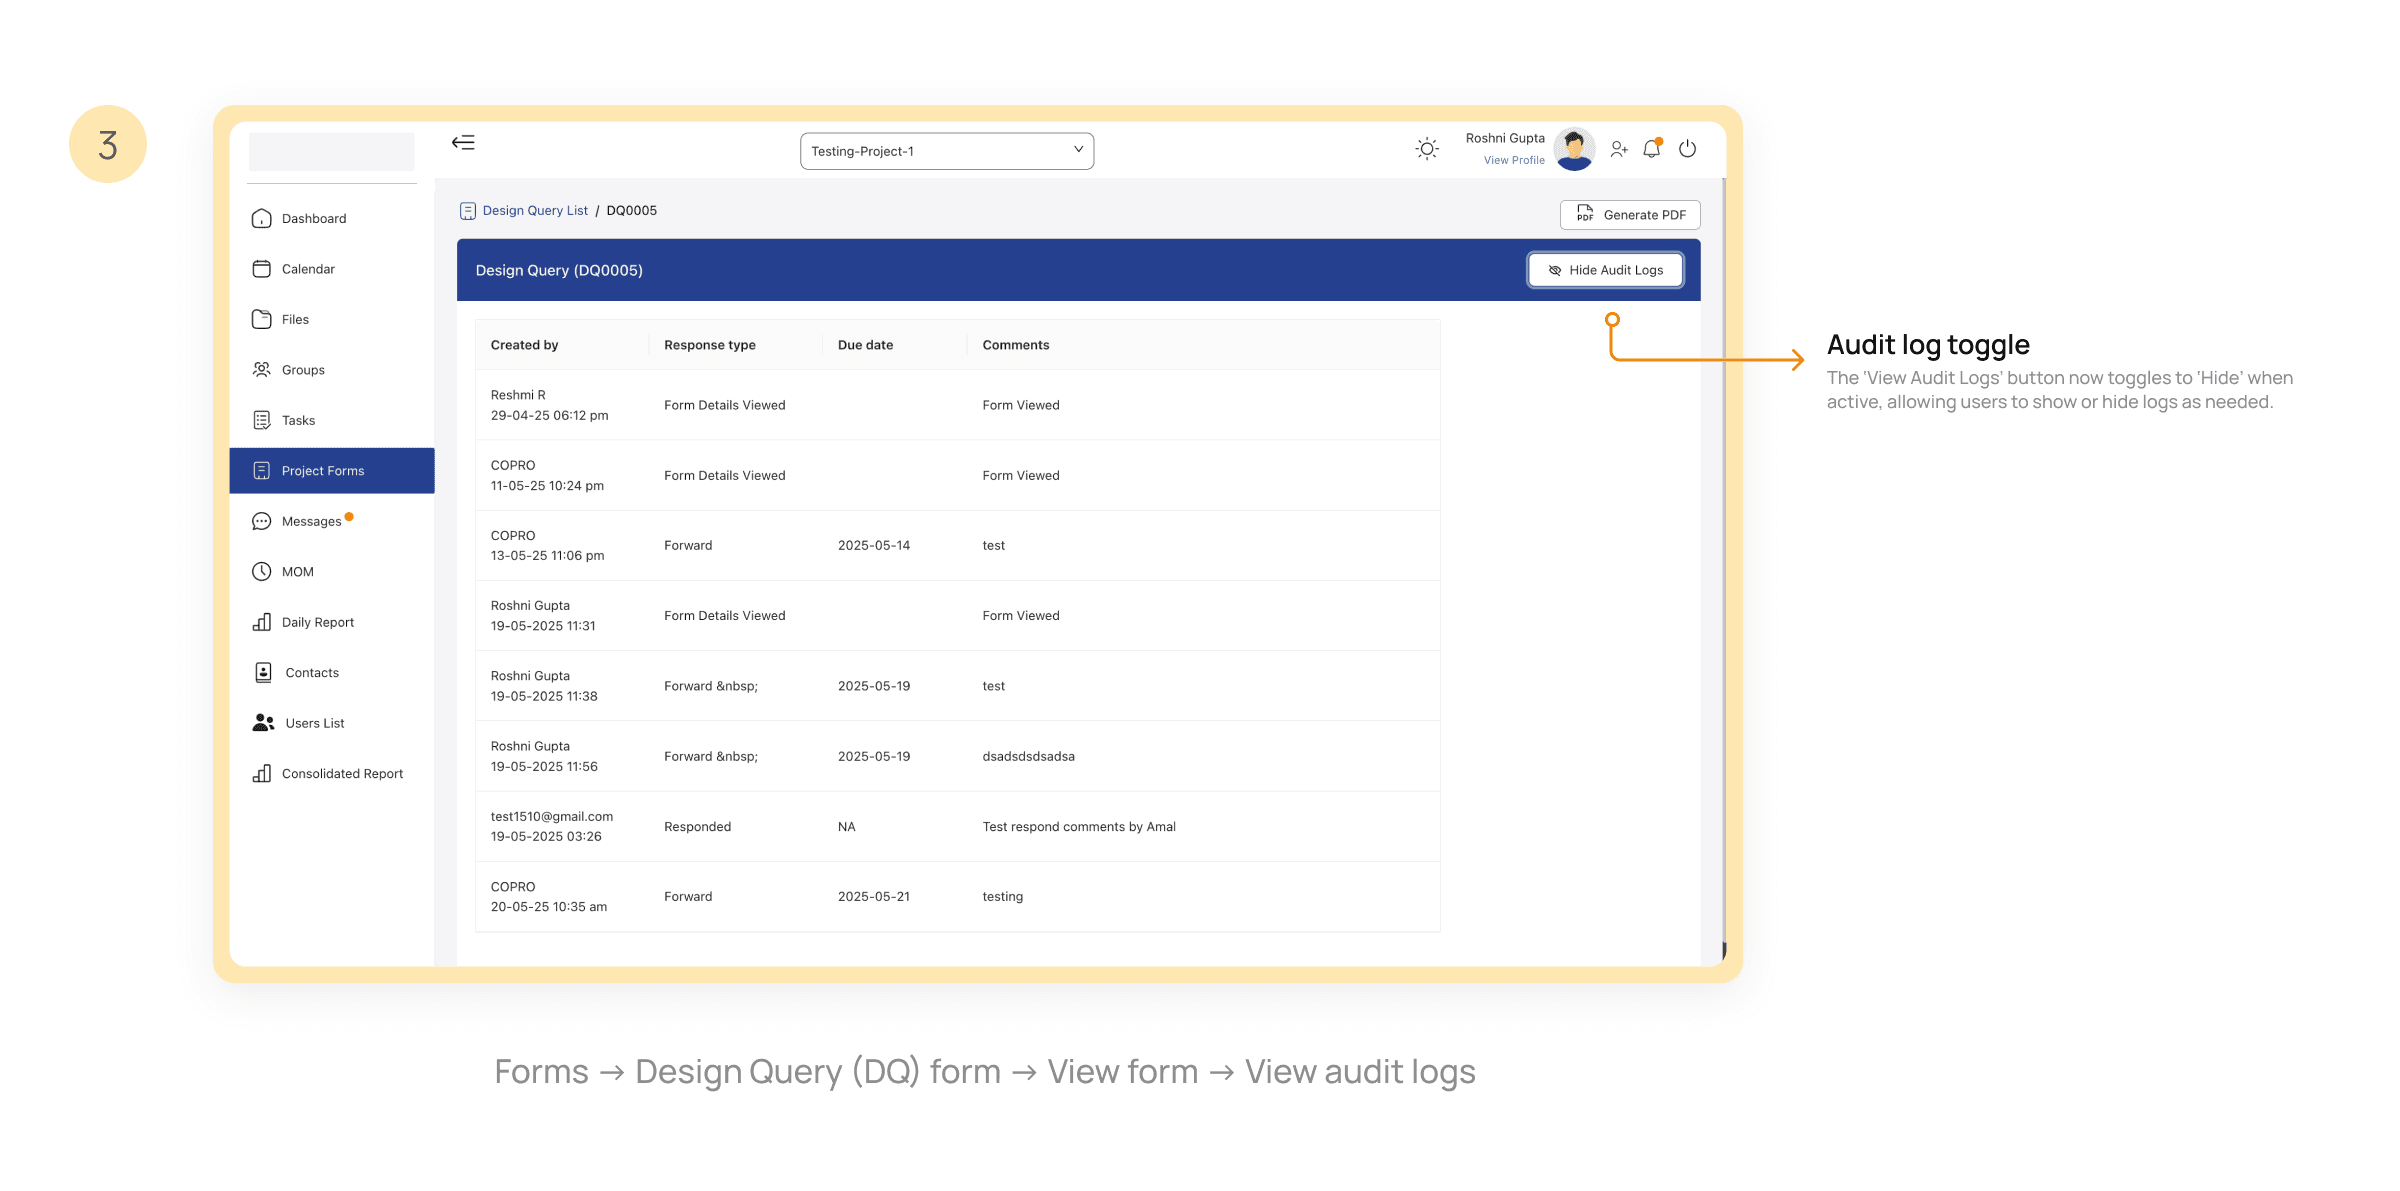Click the MOM clock icon in the sidebar

[262, 572]
